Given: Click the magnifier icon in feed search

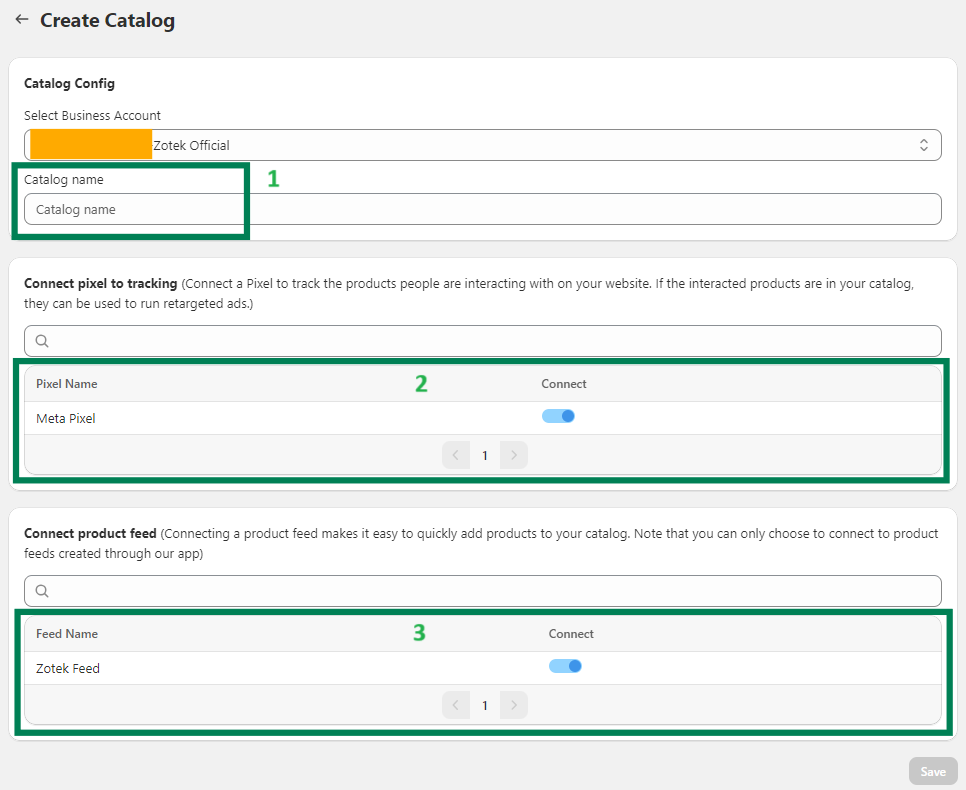Looking at the screenshot, I should [x=42, y=591].
